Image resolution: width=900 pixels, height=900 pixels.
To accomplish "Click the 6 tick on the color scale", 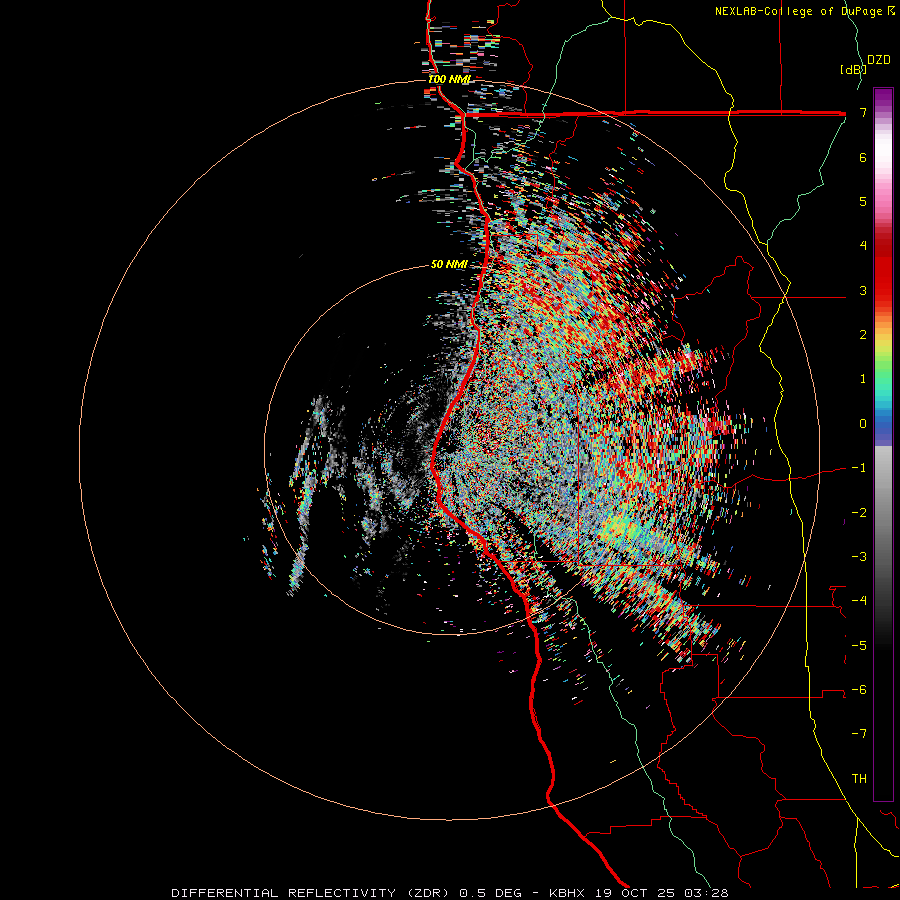I will pos(863,157).
